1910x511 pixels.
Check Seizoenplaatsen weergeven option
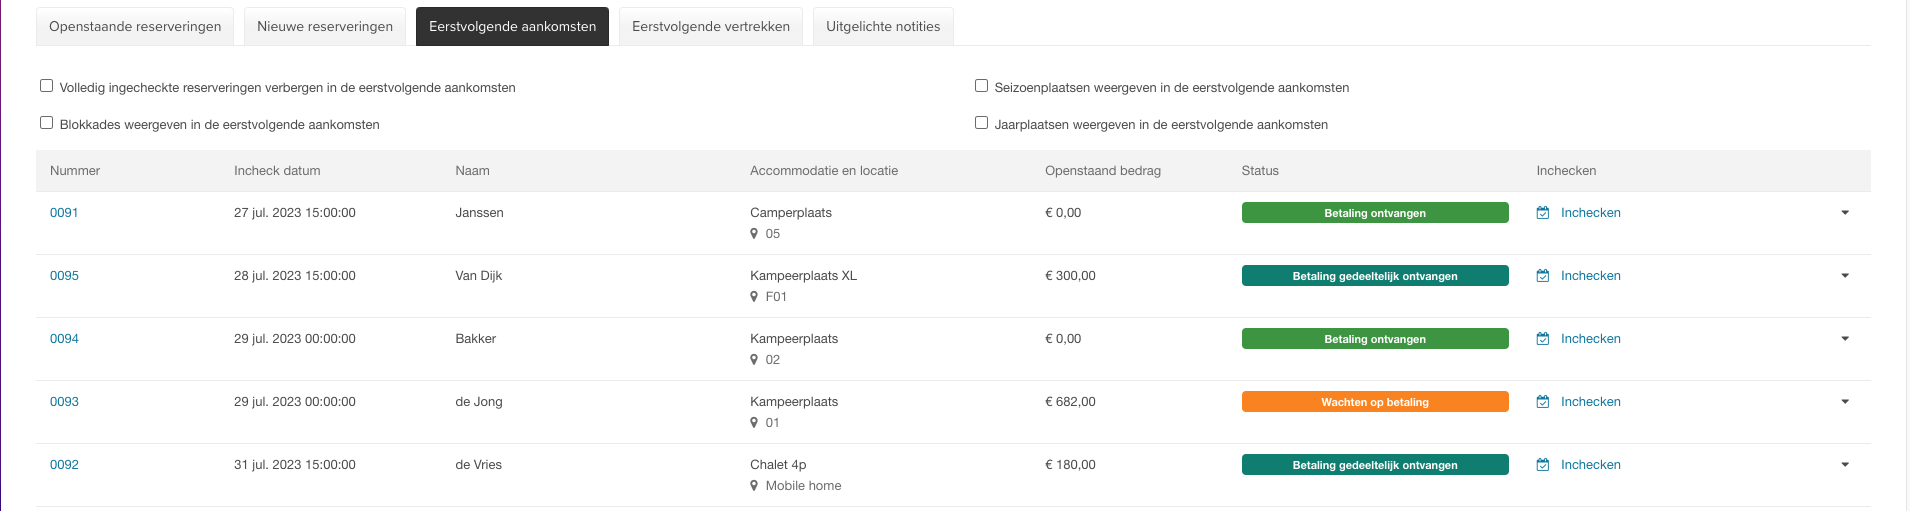pyautogui.click(x=981, y=86)
